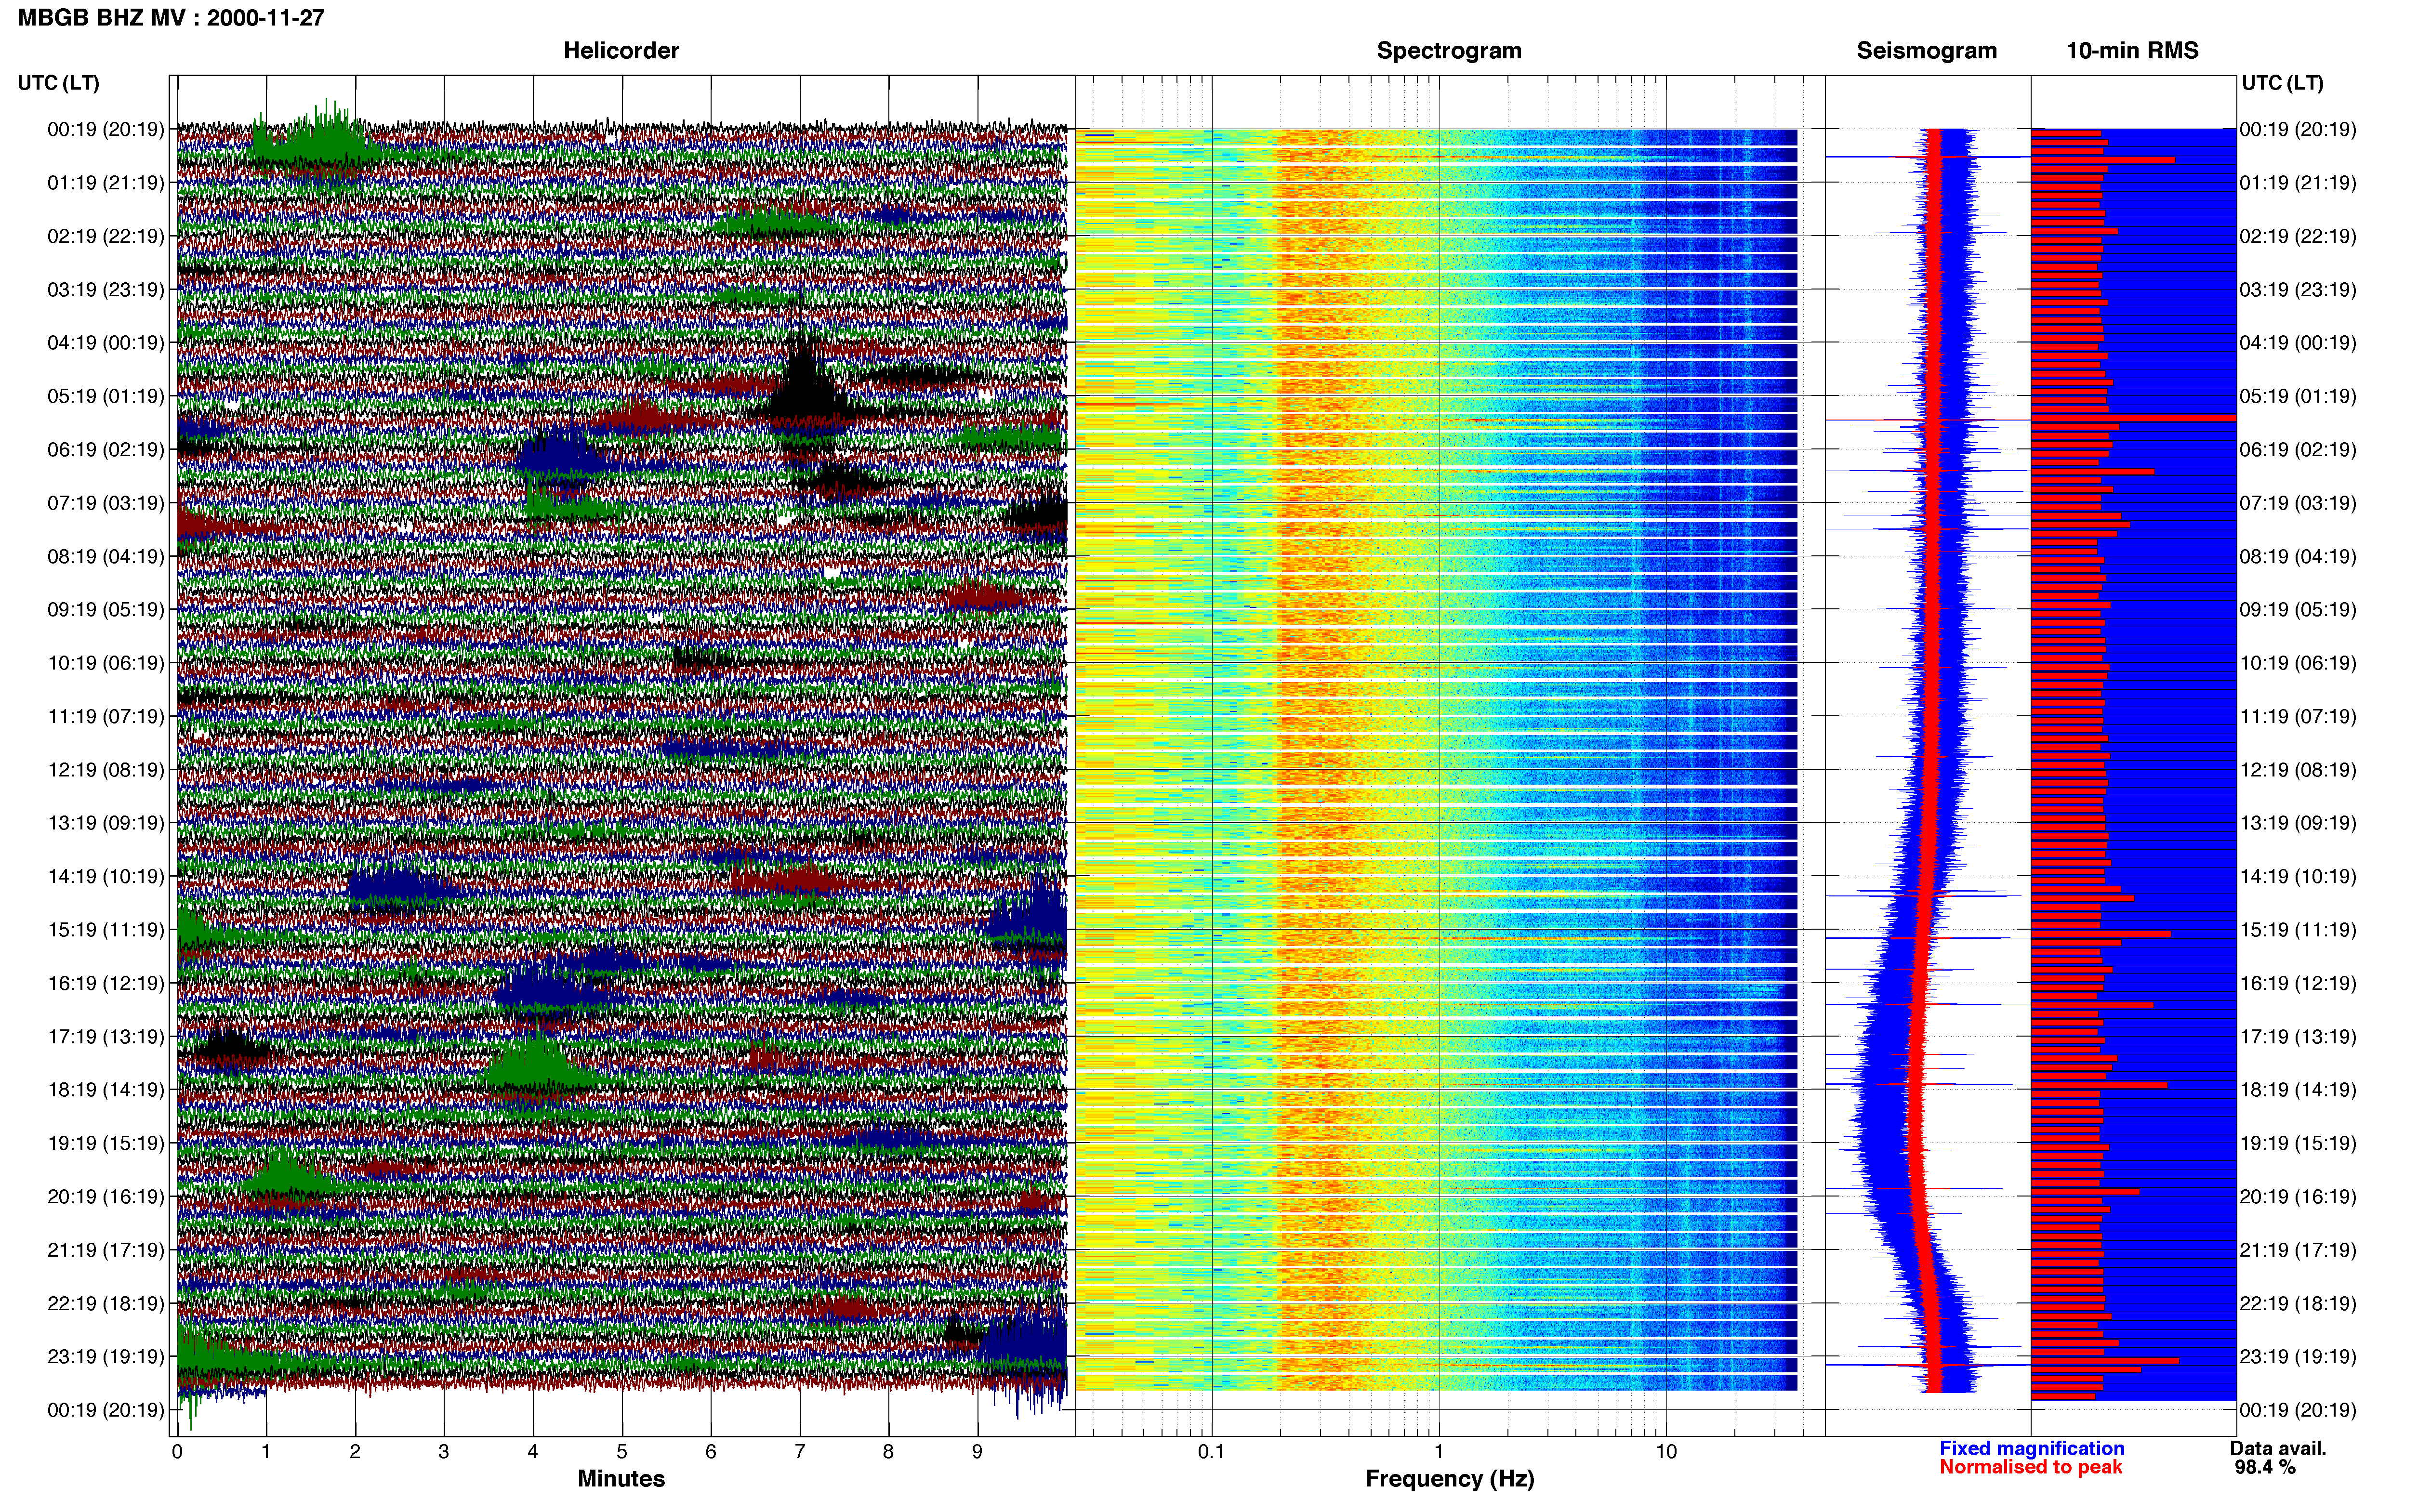
Task: Click the right 18:19 (14:19) time label
Action: tap(2298, 1090)
